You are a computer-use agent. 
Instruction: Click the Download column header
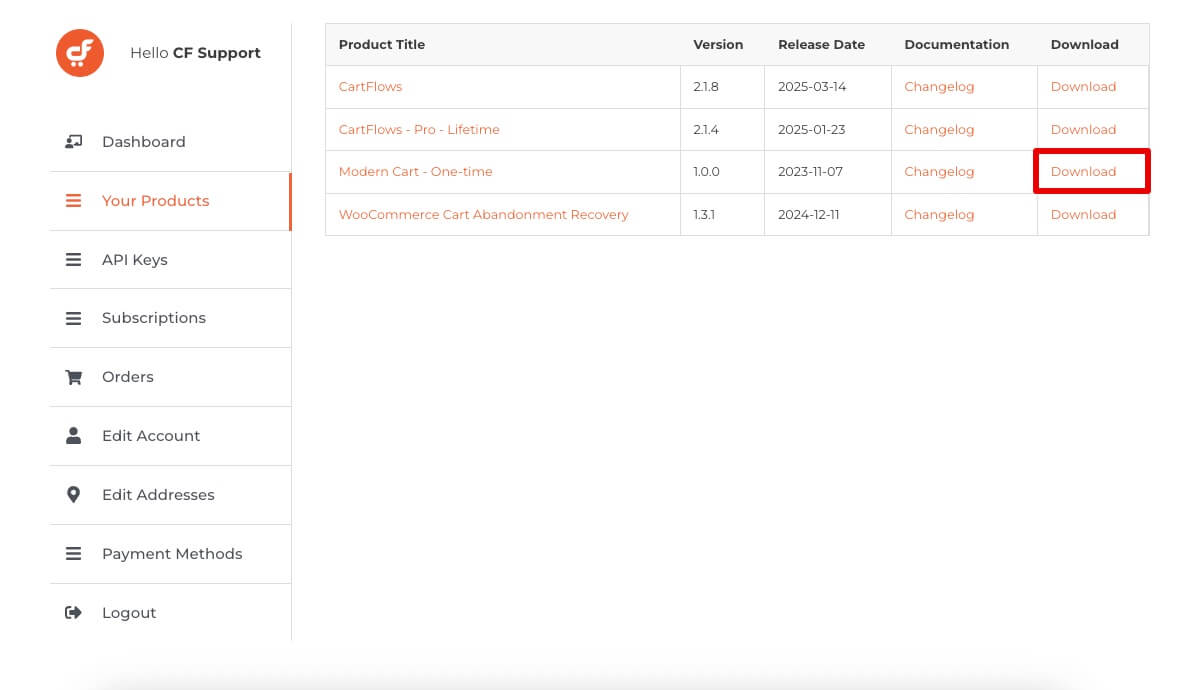click(1084, 45)
